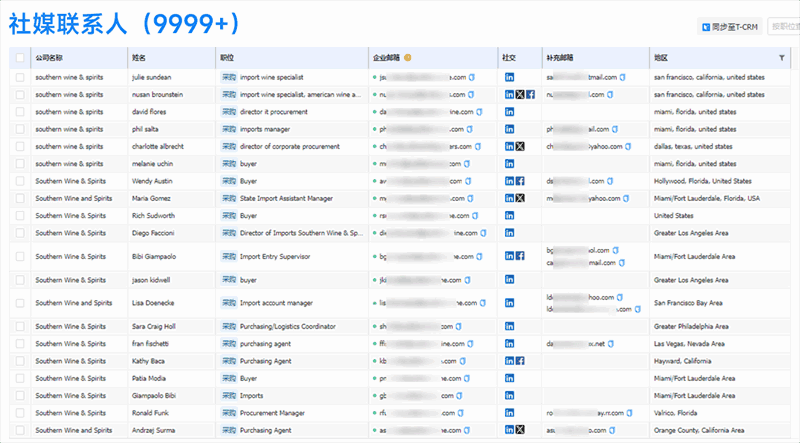Viewport: 800px width, 443px height.
Task: Toggle the select-all checkbox in table header
Action: pos(20,58)
